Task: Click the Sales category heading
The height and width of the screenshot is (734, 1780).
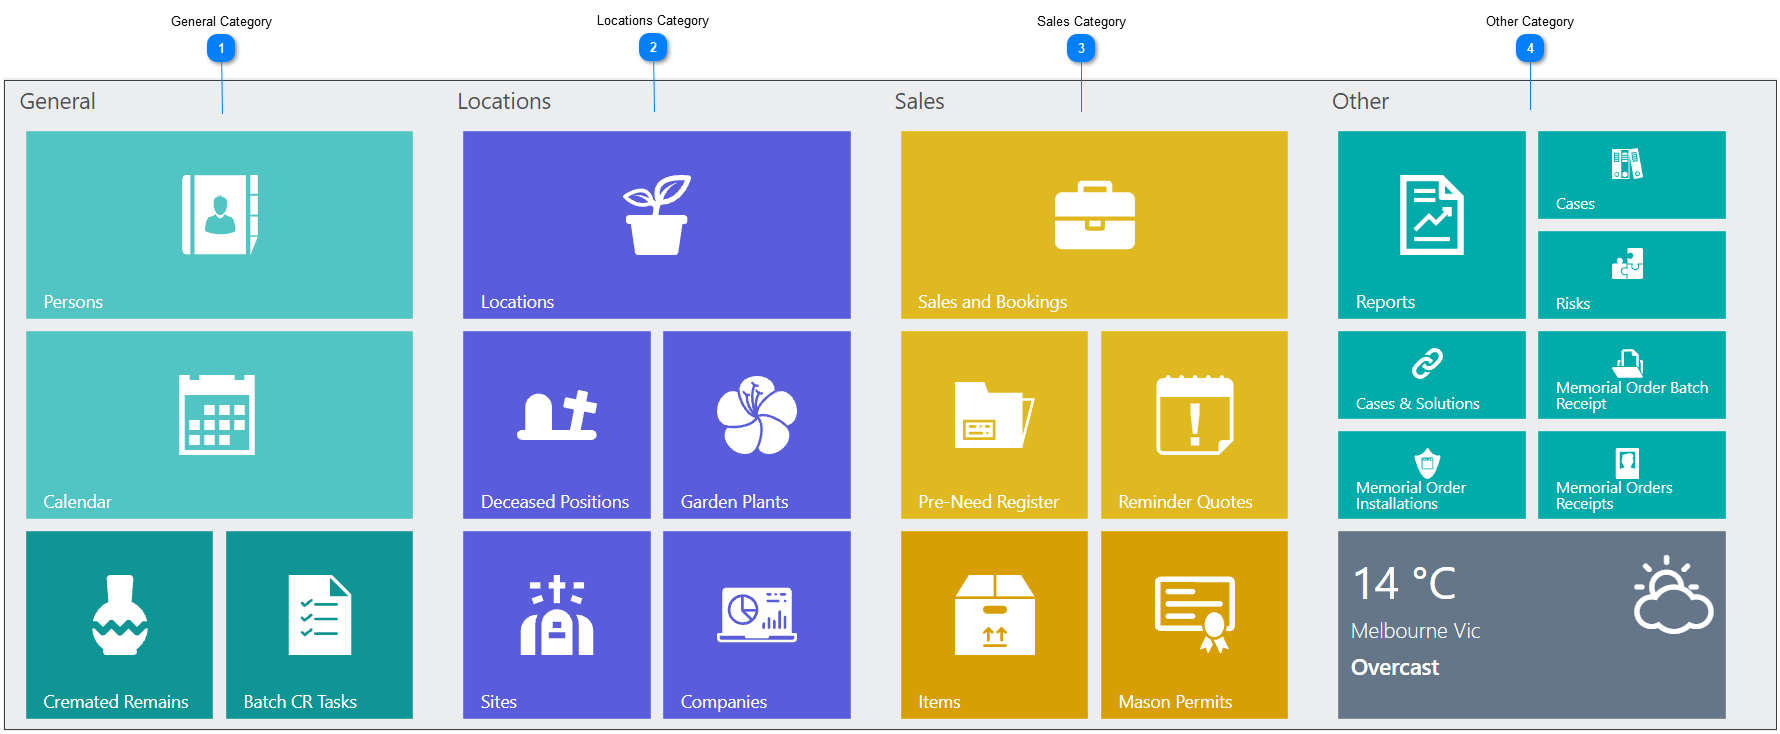Action: coord(919,101)
